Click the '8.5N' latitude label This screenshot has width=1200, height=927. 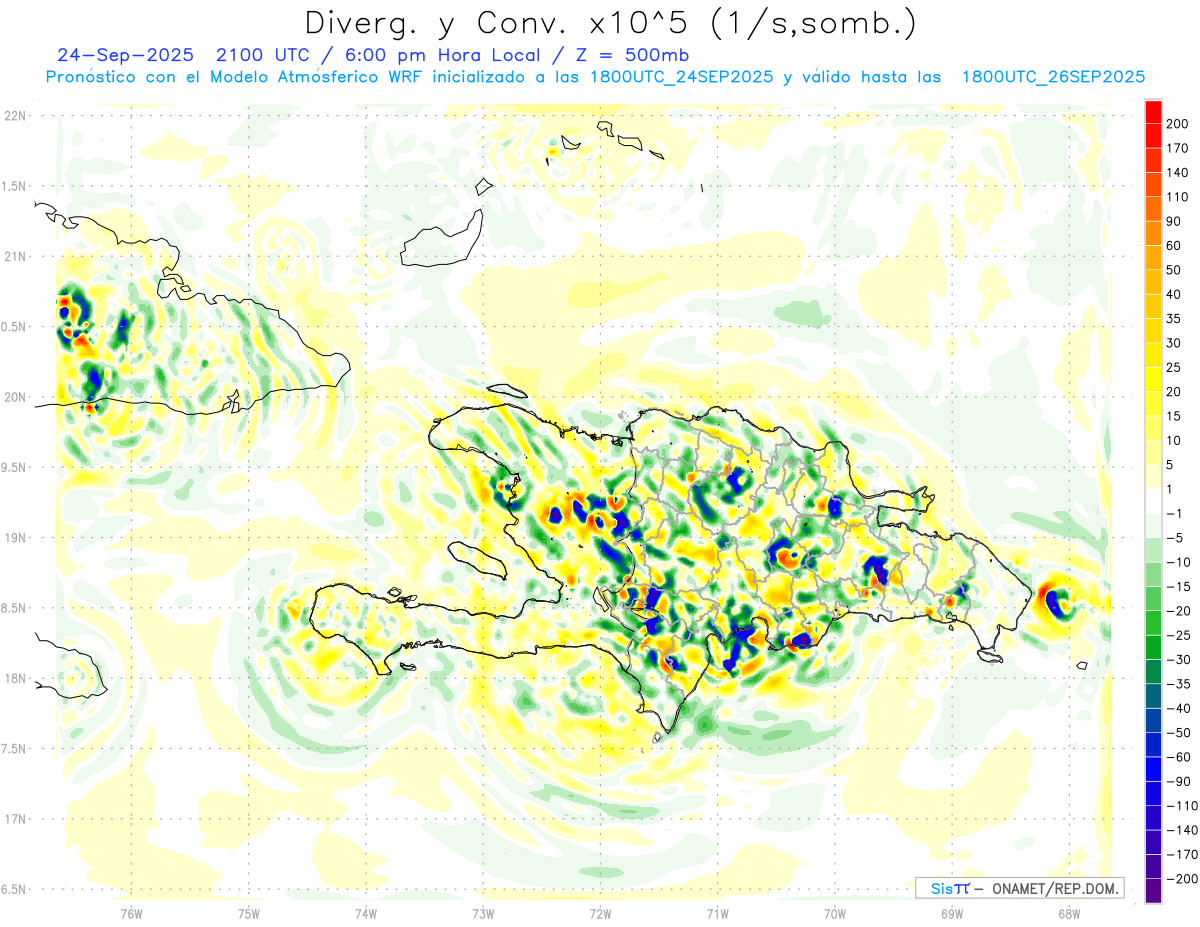click(13, 608)
